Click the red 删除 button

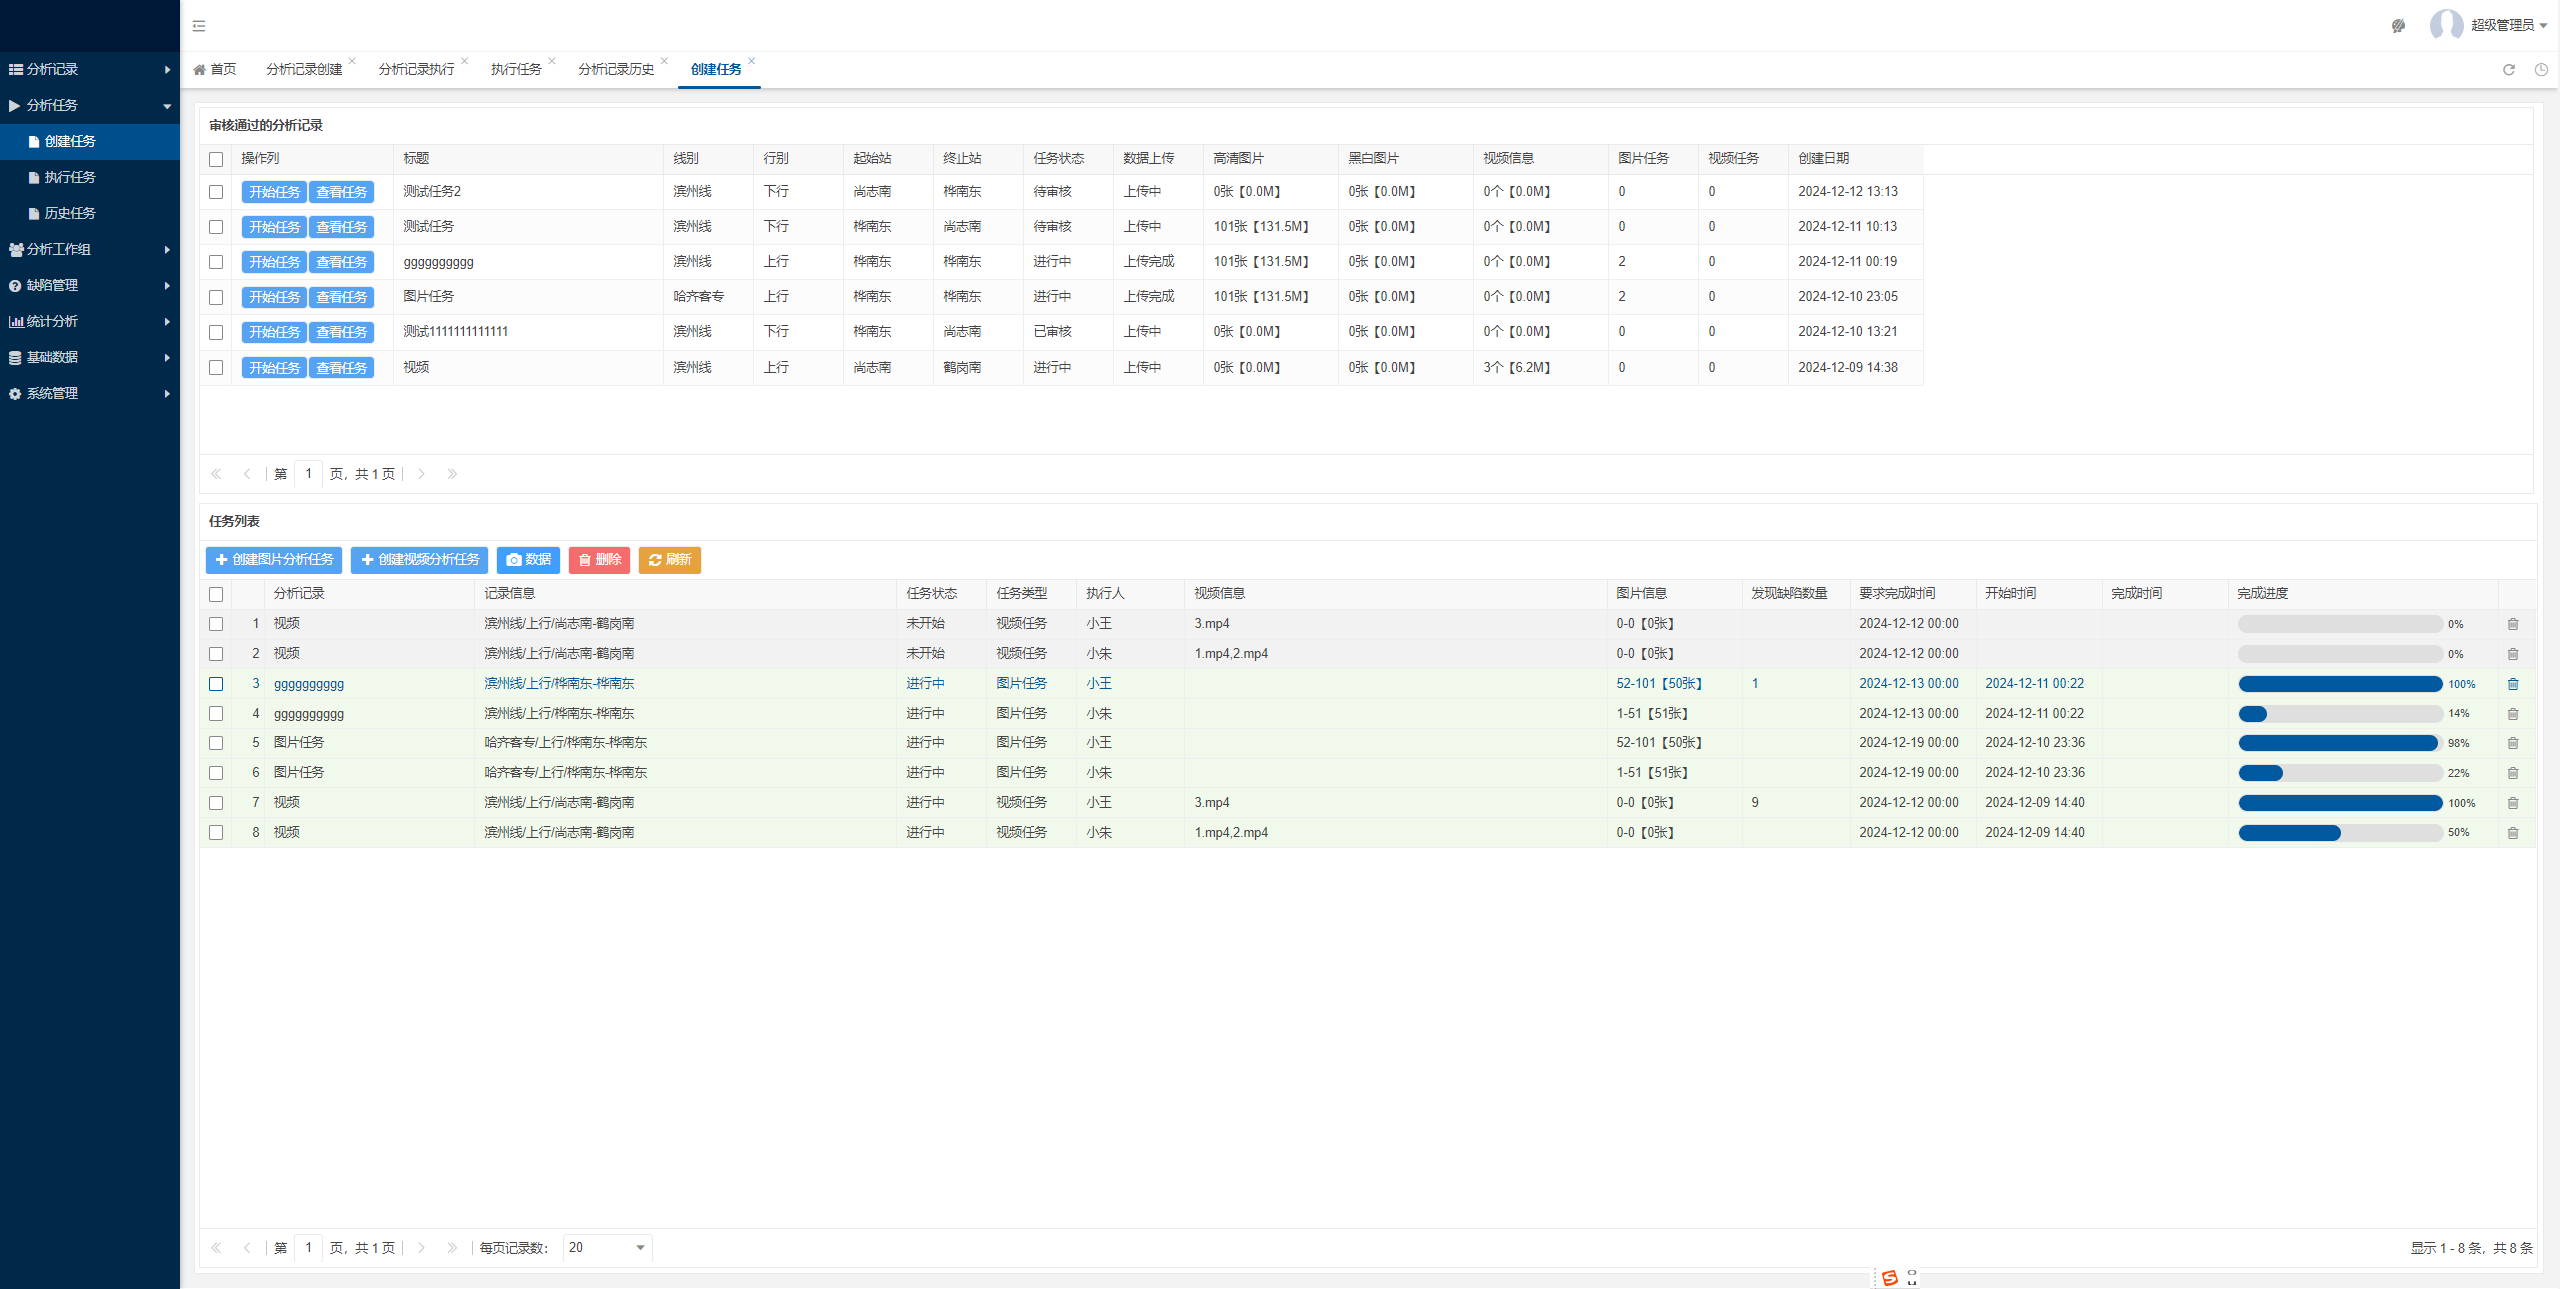point(600,560)
